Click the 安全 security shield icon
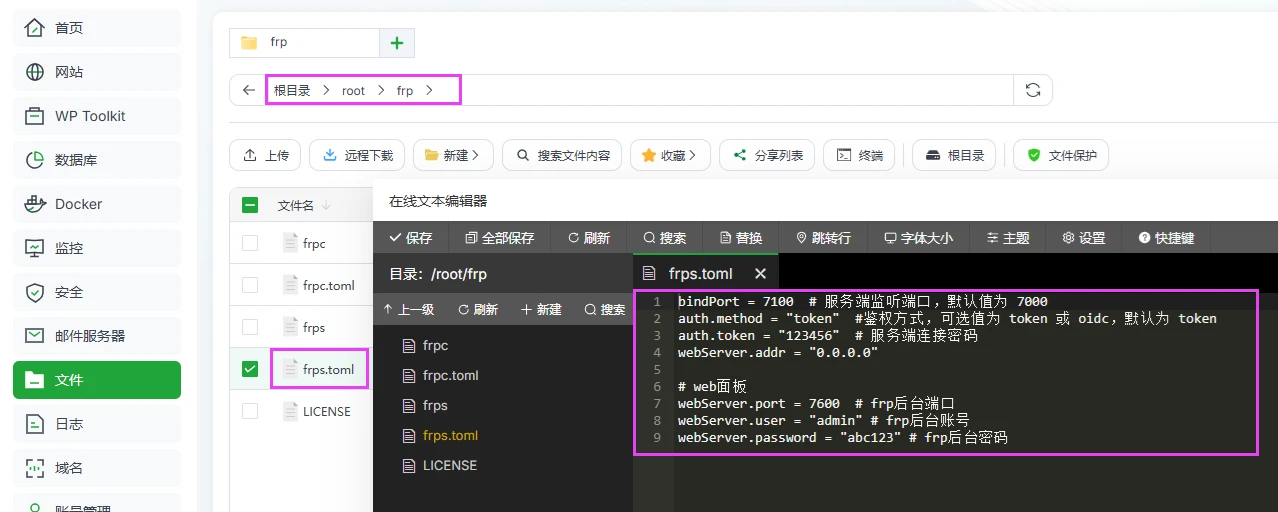This screenshot has width=1278, height=512. (35, 292)
